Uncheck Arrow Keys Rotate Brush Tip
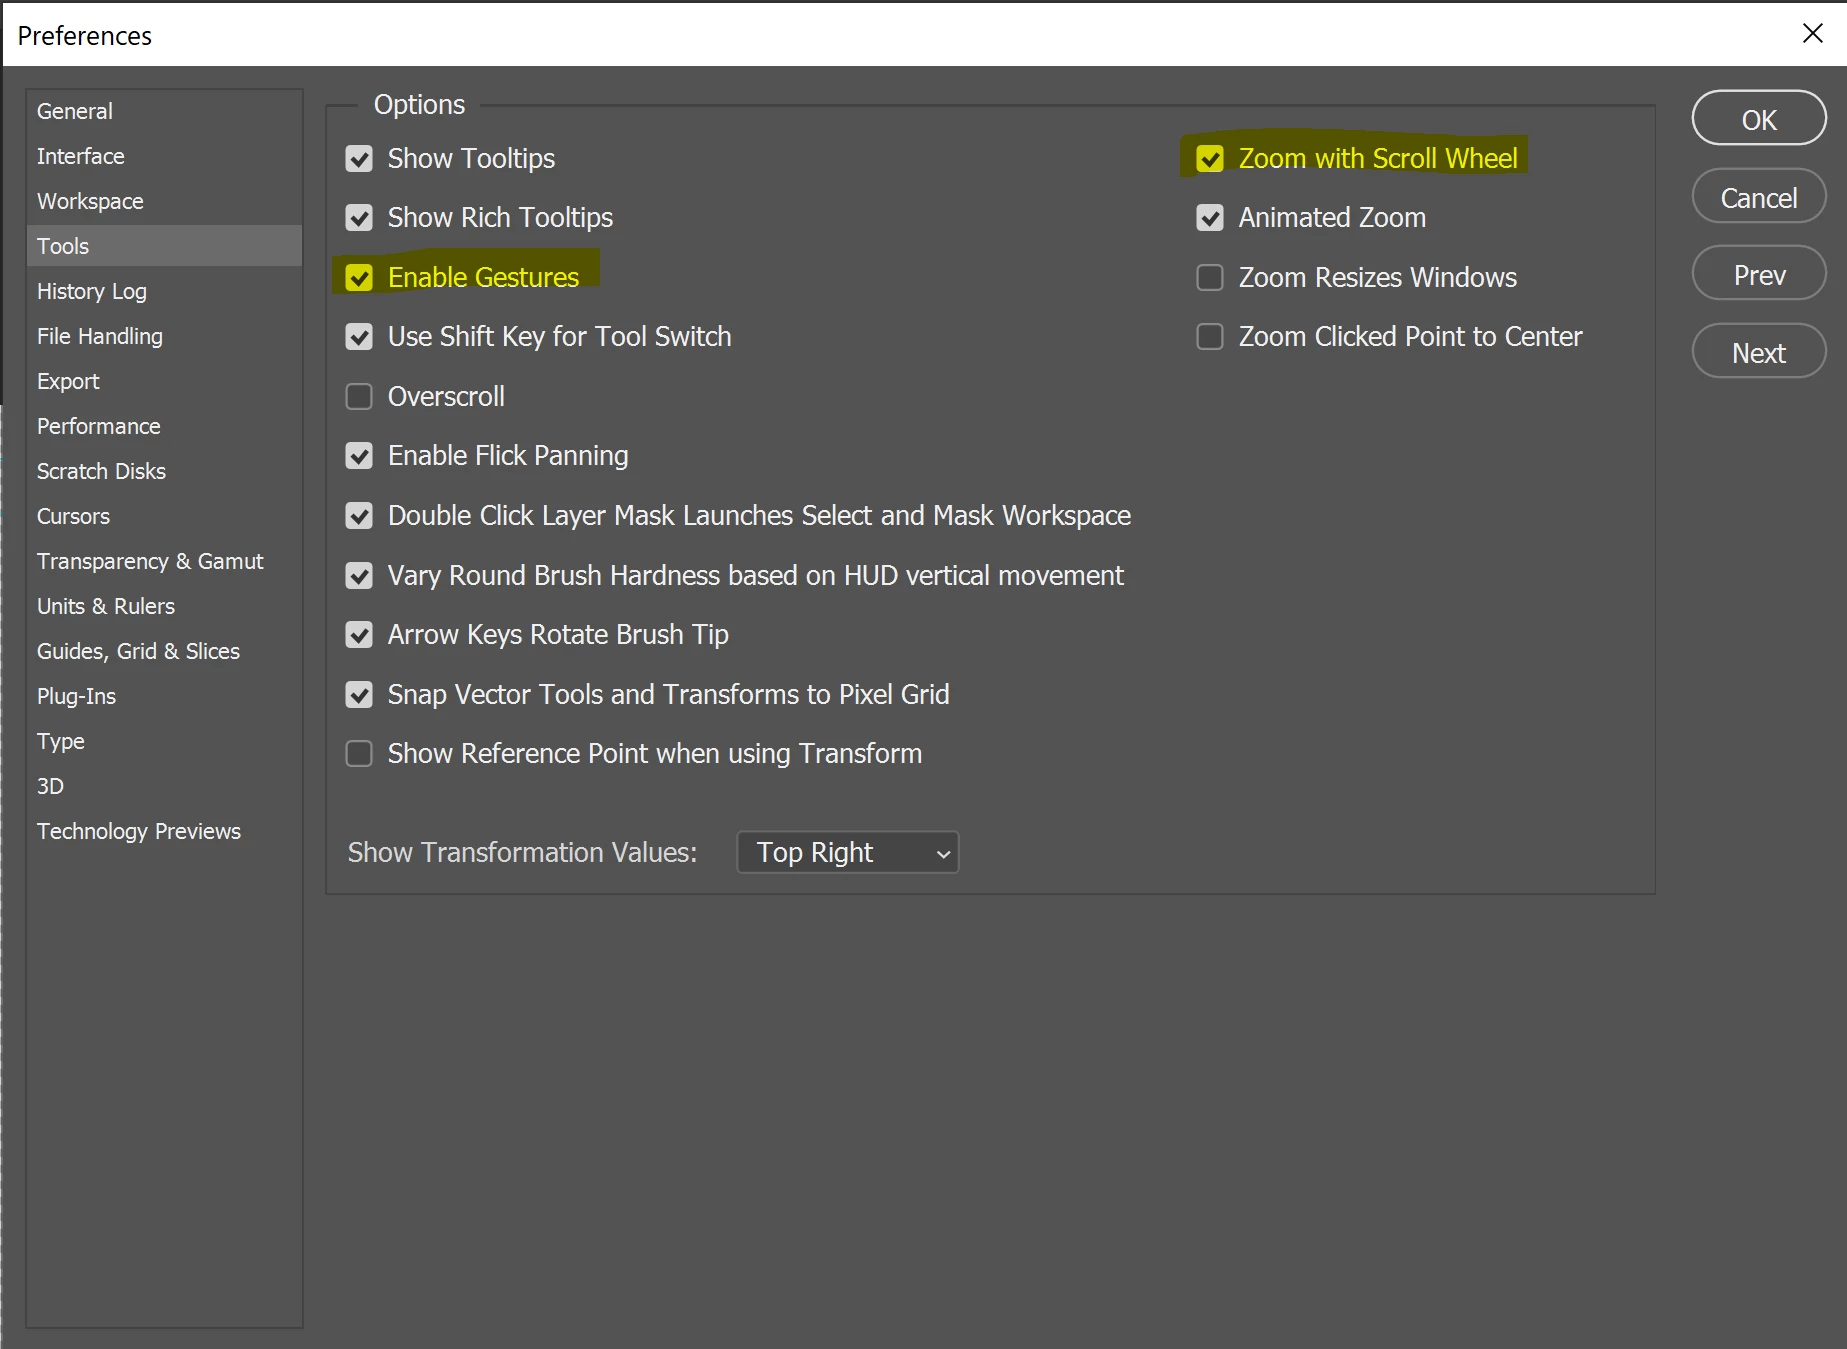The width and height of the screenshot is (1847, 1349). pos(359,635)
